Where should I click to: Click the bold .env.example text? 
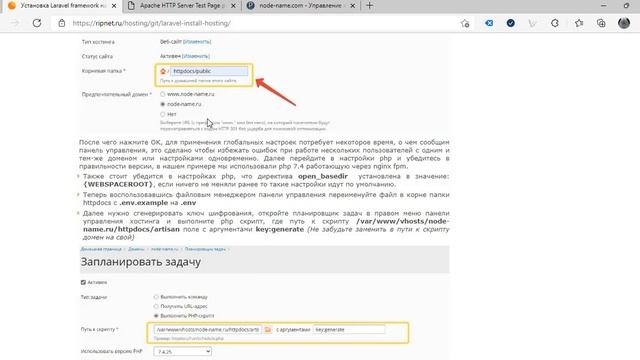(x=144, y=203)
